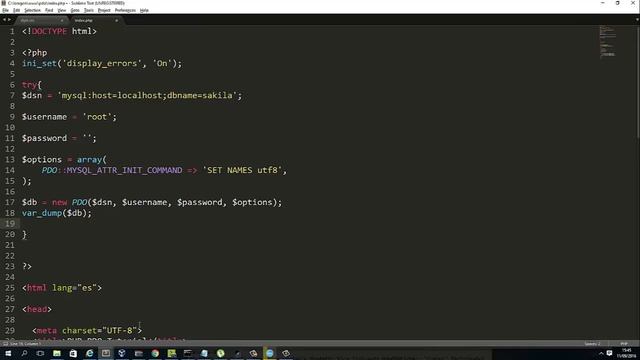Open the Edit menu
This screenshot has width=640, height=360.
click(16, 10)
